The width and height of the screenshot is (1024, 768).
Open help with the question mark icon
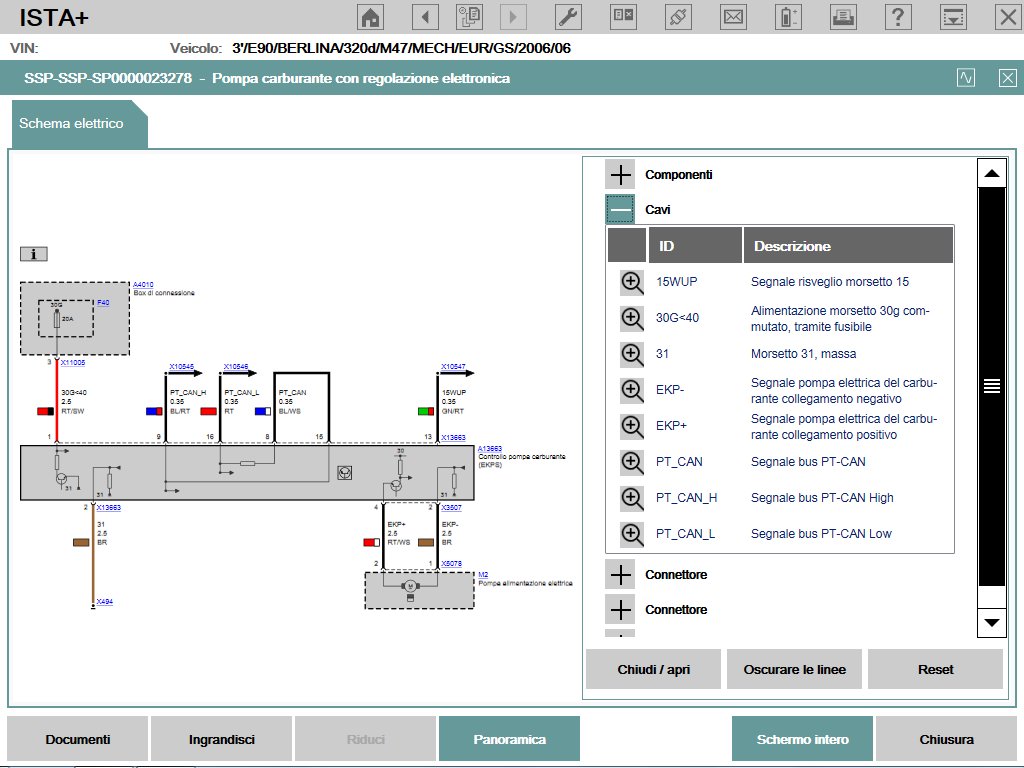pos(899,16)
